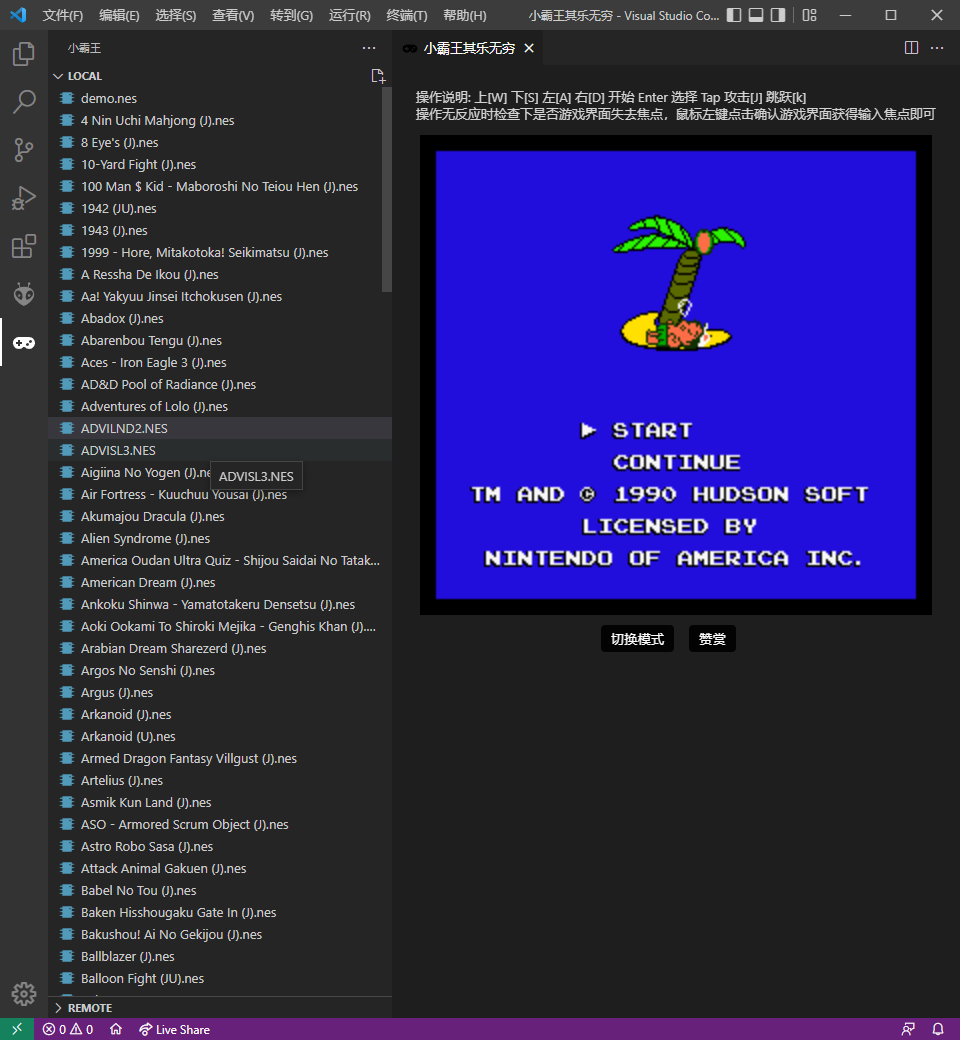This screenshot has width=960, height=1040.
Task: Select Akumajou Dracula (J).nes
Action: (x=220, y=516)
